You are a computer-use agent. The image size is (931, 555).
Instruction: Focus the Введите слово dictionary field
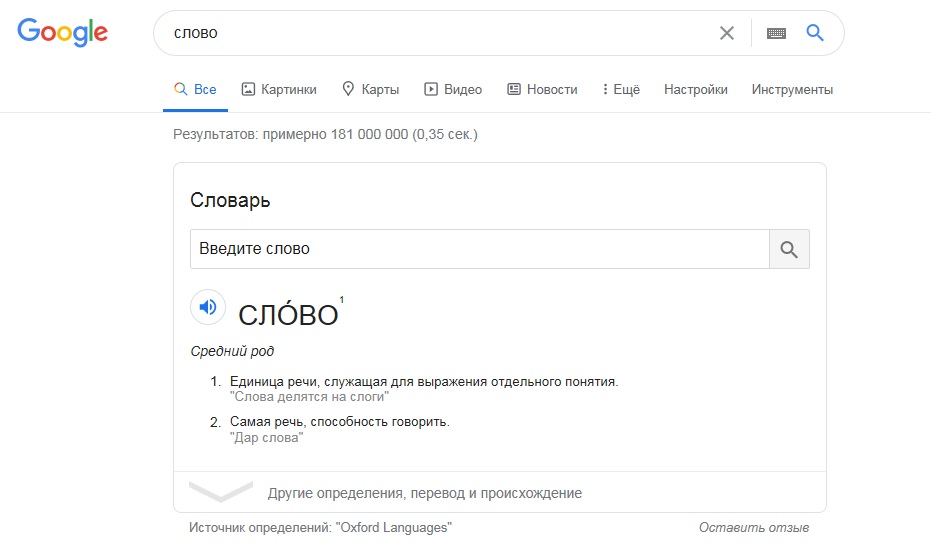[480, 249]
